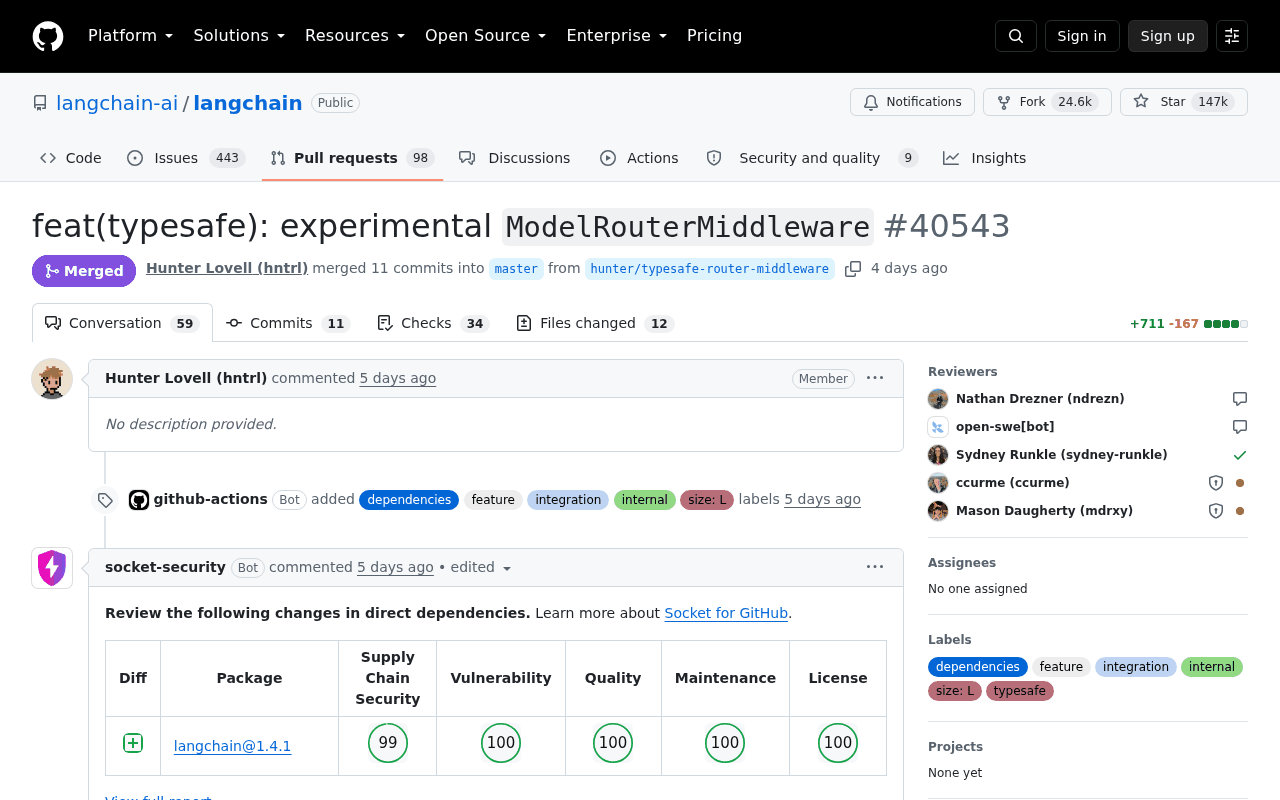Fork the langchain repository

[1047, 102]
